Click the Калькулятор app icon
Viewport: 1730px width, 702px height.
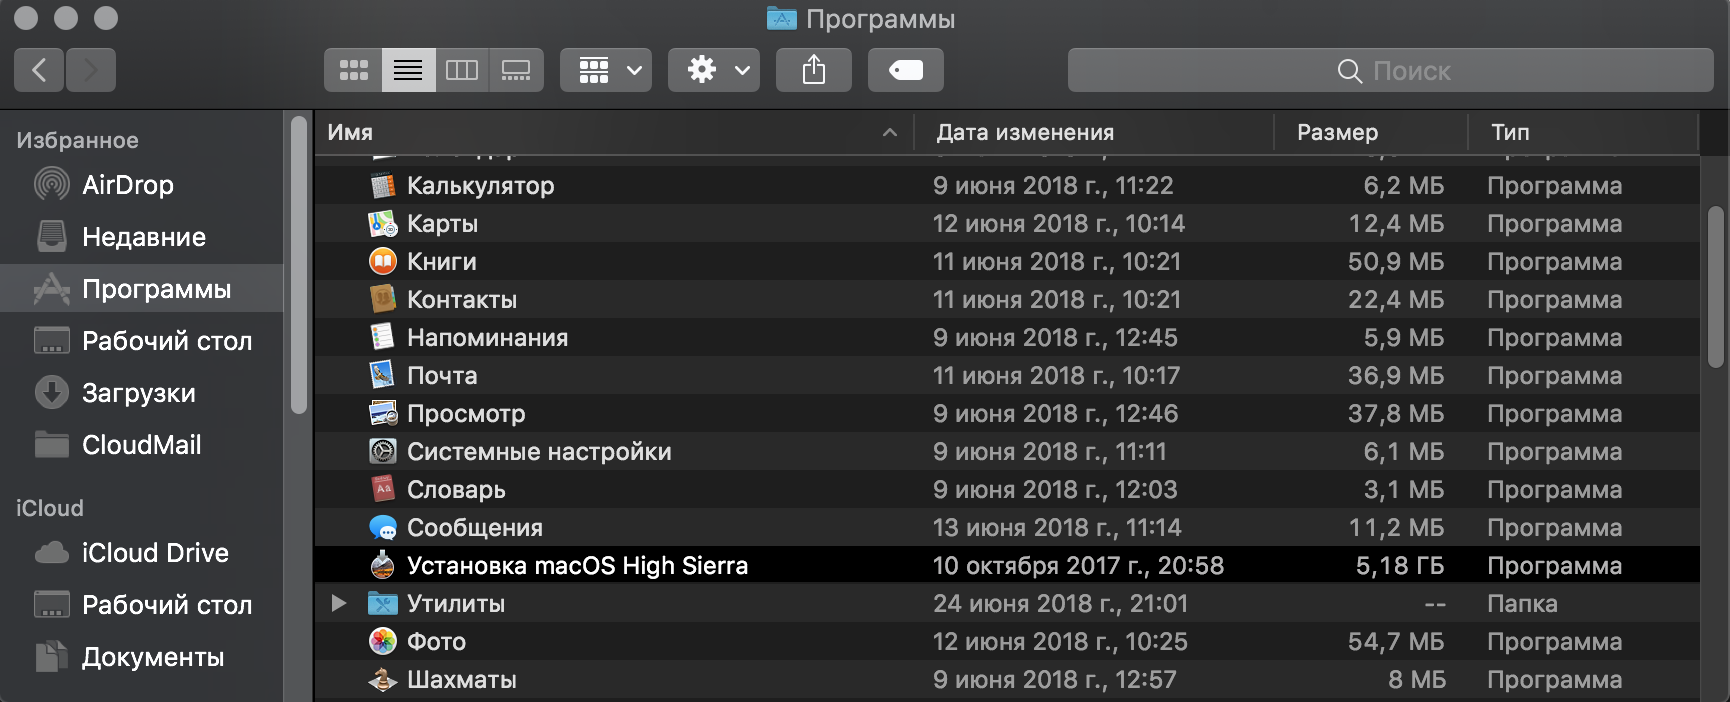click(382, 185)
